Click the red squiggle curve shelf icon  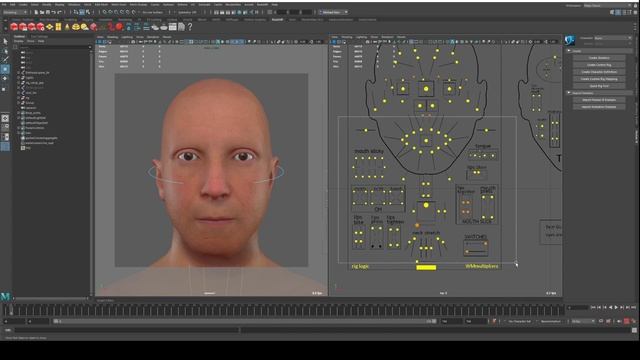pos(111,27)
